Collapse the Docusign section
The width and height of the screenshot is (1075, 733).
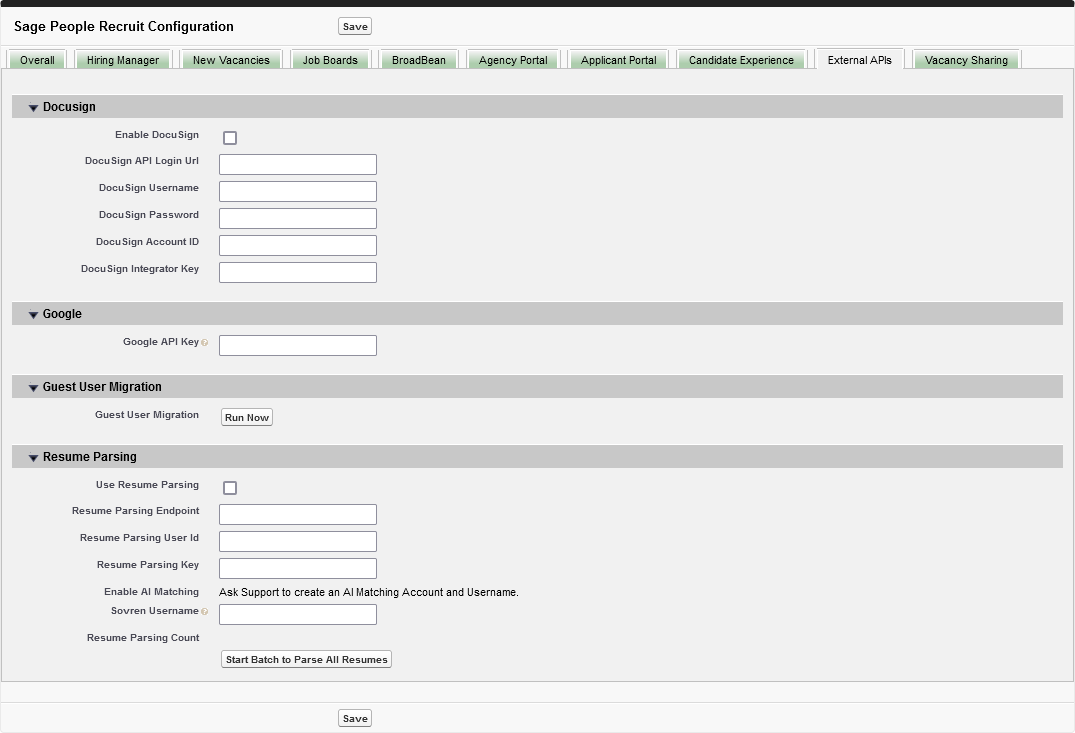33,108
